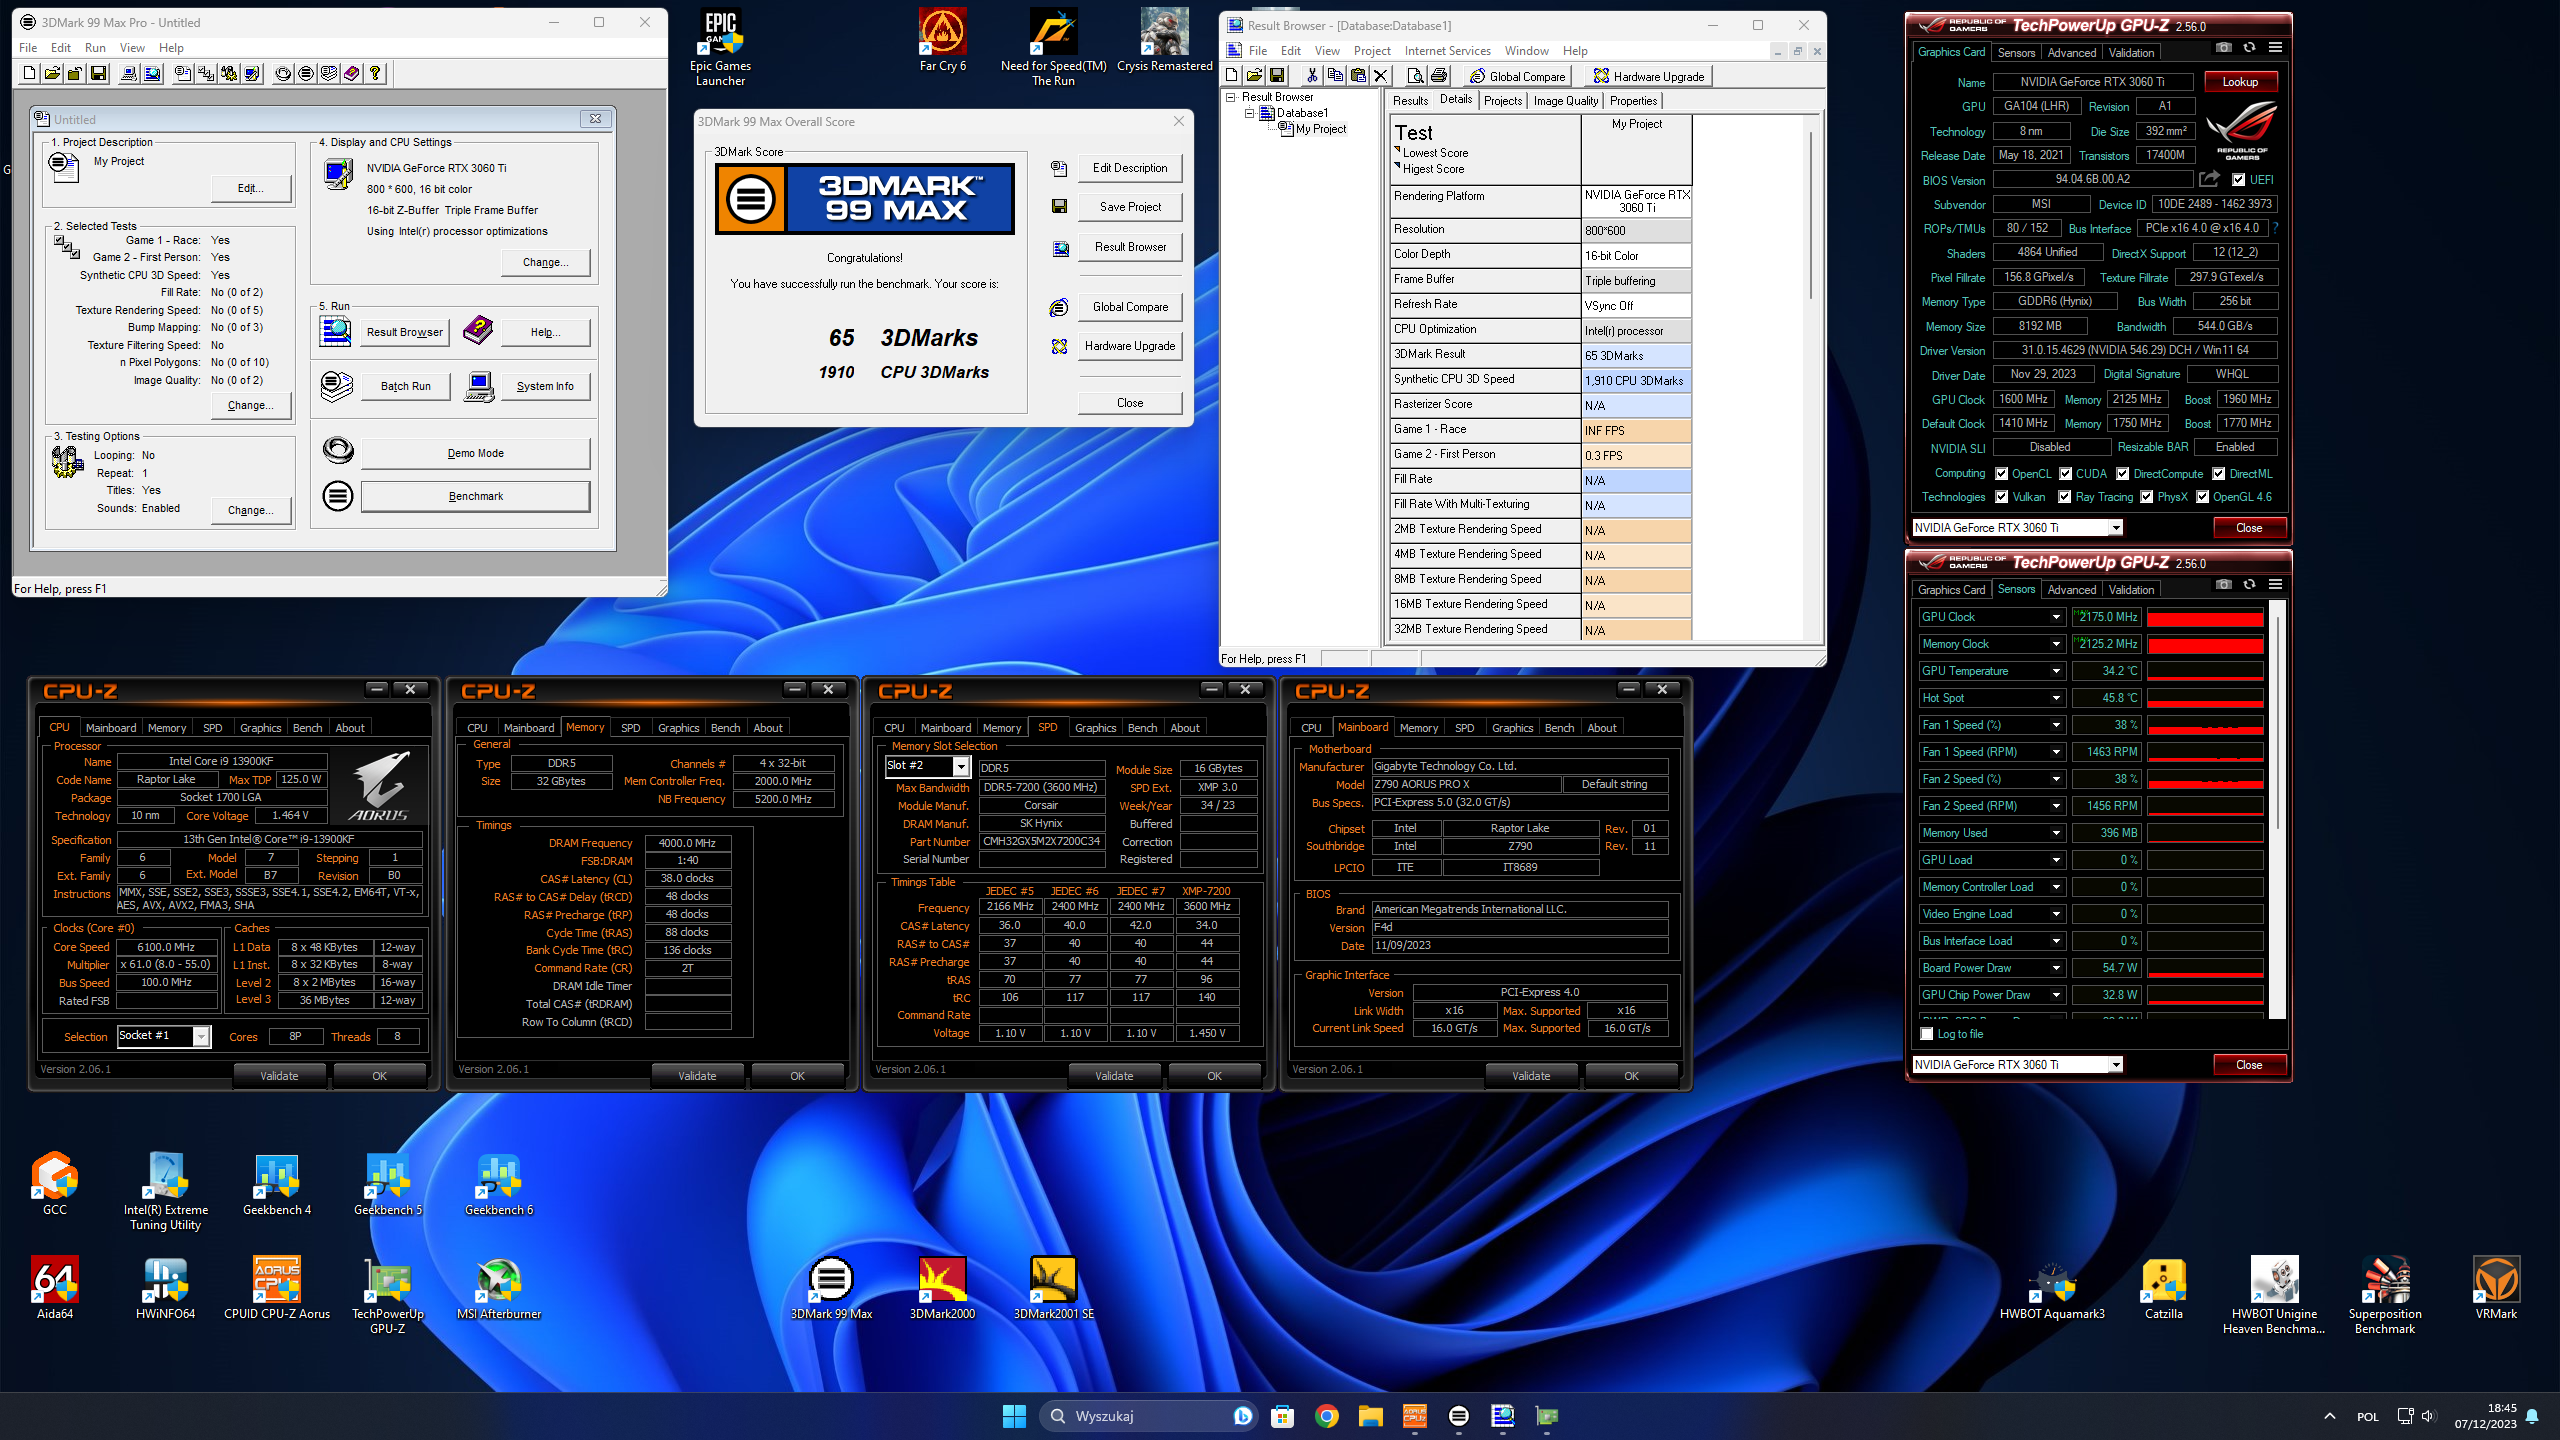Image resolution: width=2560 pixels, height=1440 pixels.
Task: Click Hardware Upgrade button in score dialog
Action: 1130,346
